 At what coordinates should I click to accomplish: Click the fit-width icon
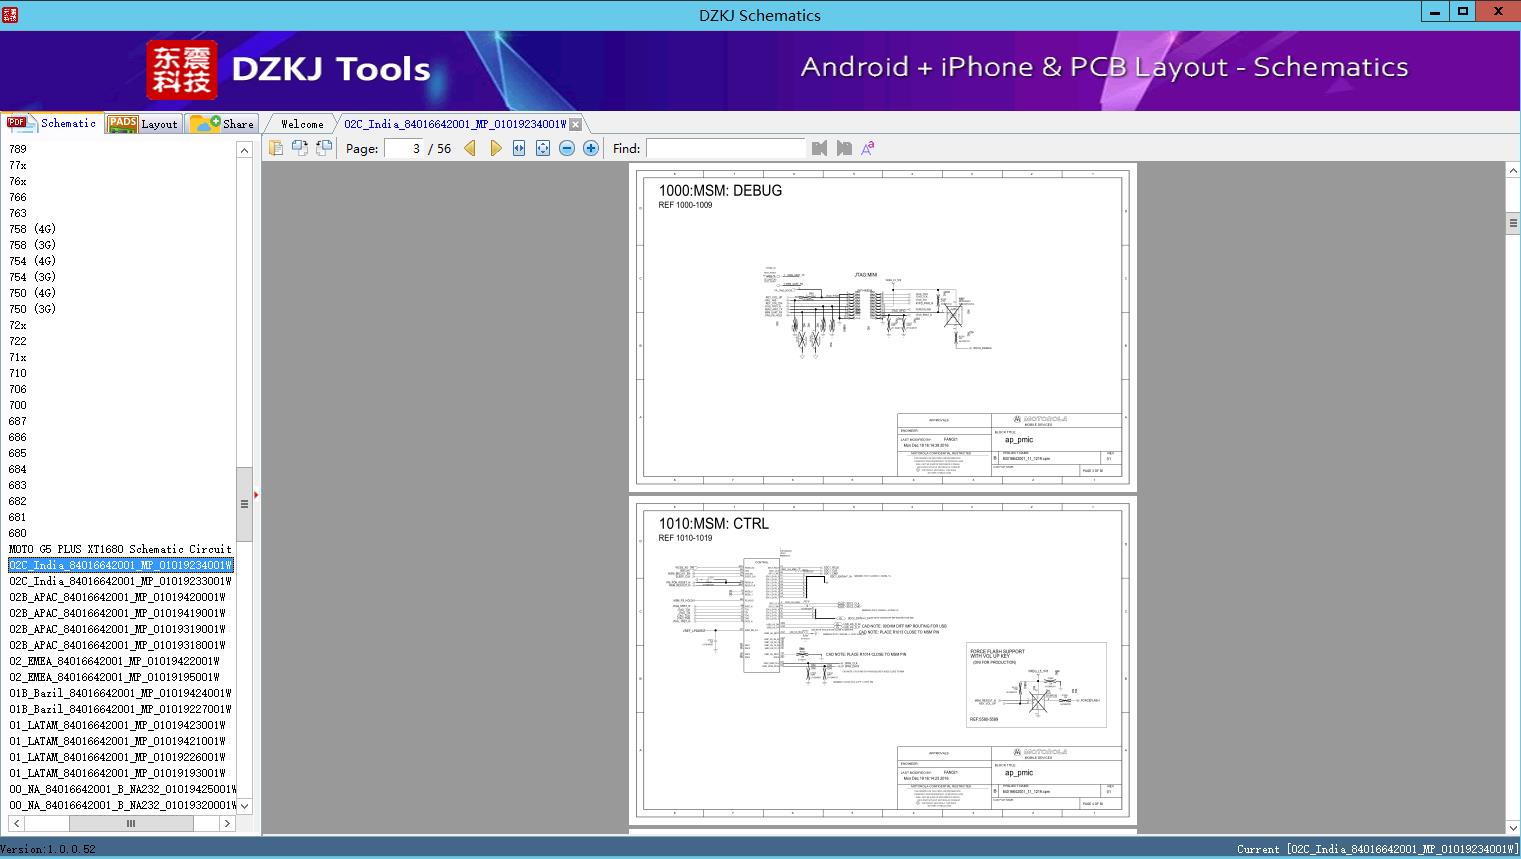point(519,148)
